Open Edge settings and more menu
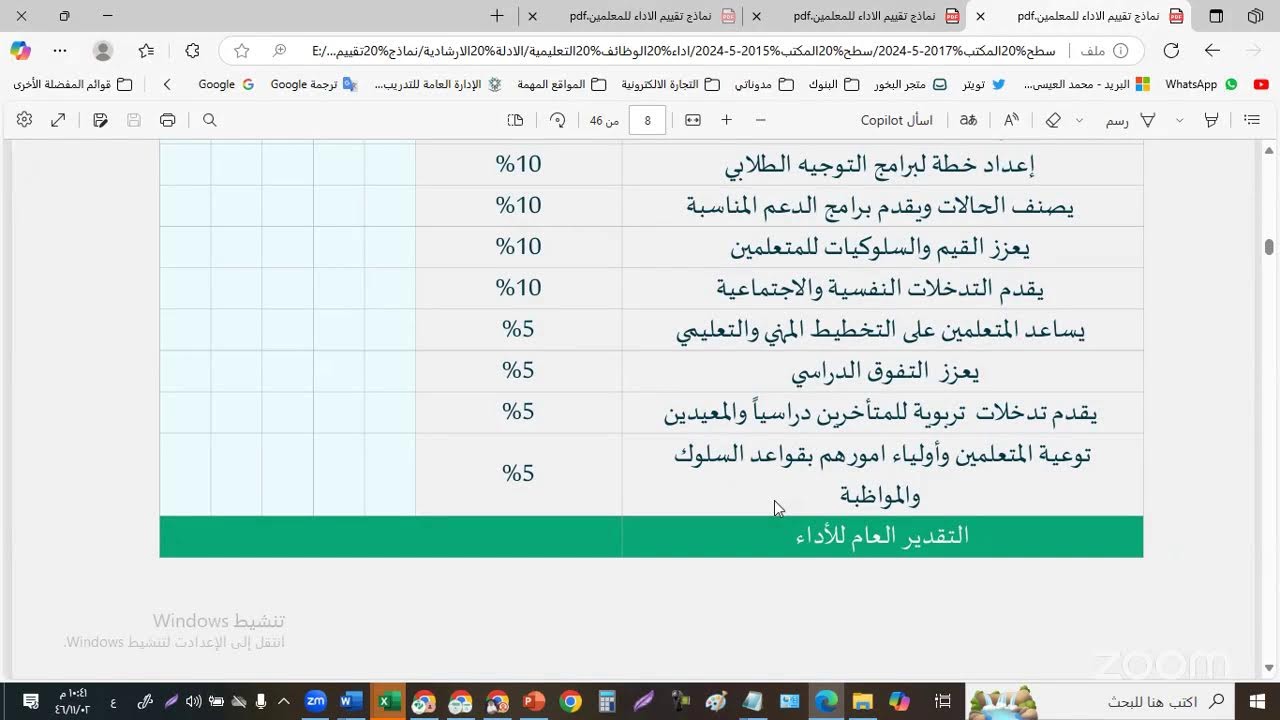The height and width of the screenshot is (720, 1280). (60, 50)
